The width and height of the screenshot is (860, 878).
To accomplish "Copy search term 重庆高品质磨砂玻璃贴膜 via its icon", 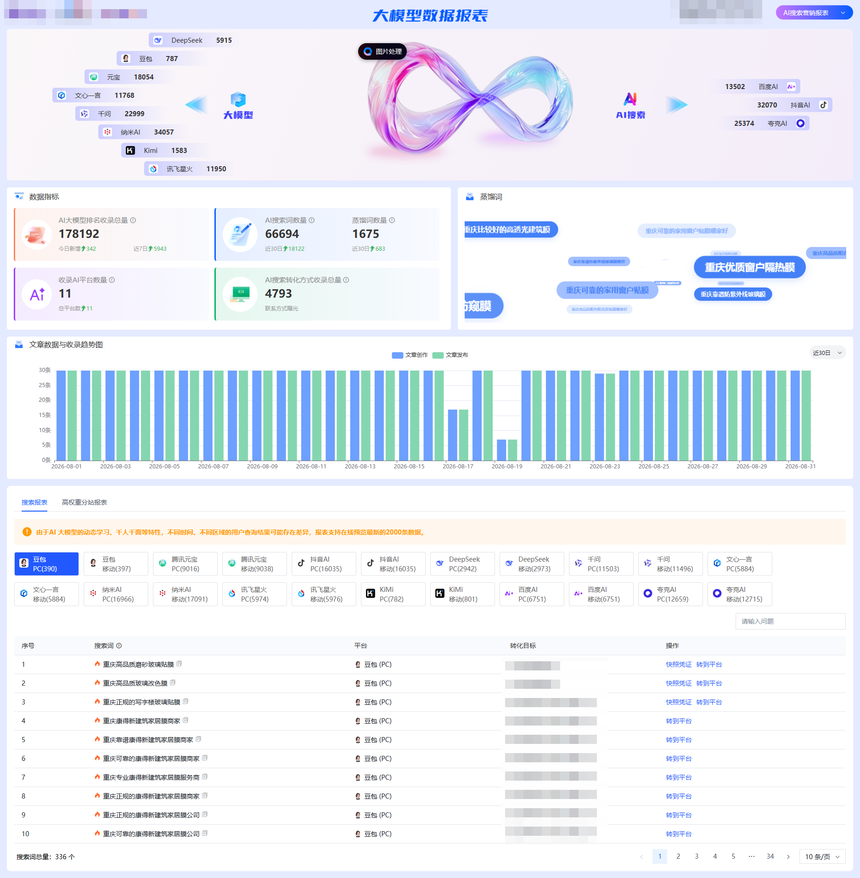I will click(x=179, y=664).
